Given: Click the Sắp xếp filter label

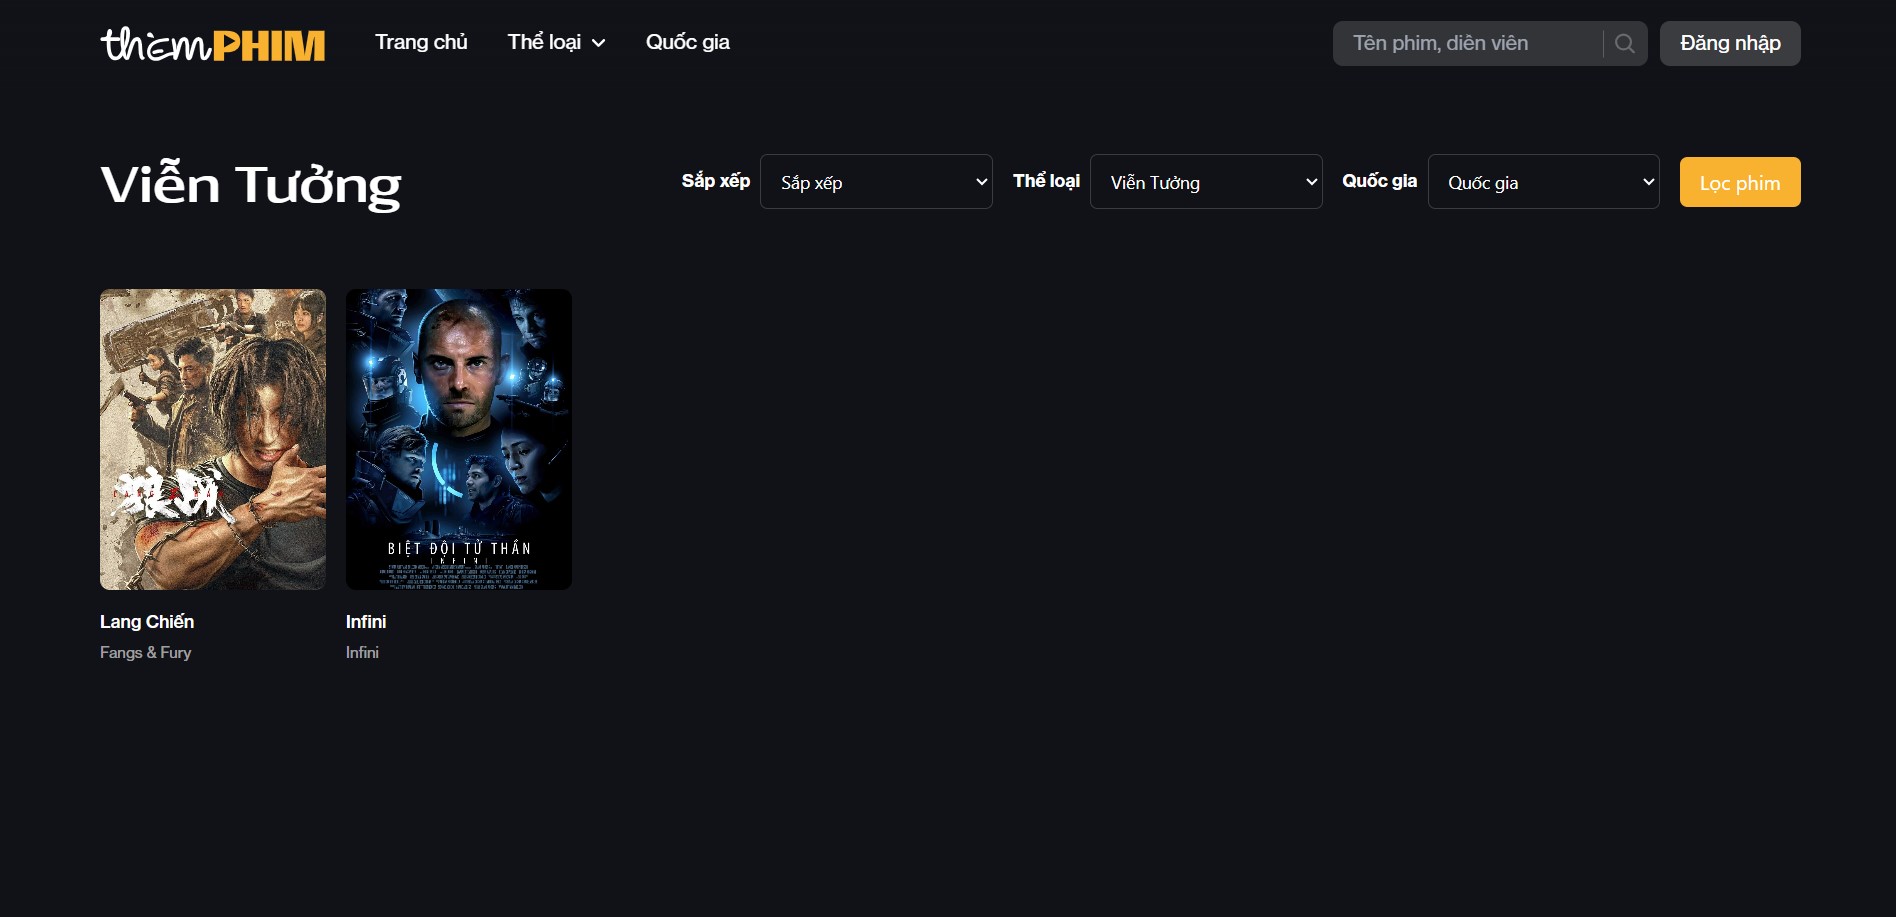Looking at the screenshot, I should [715, 181].
